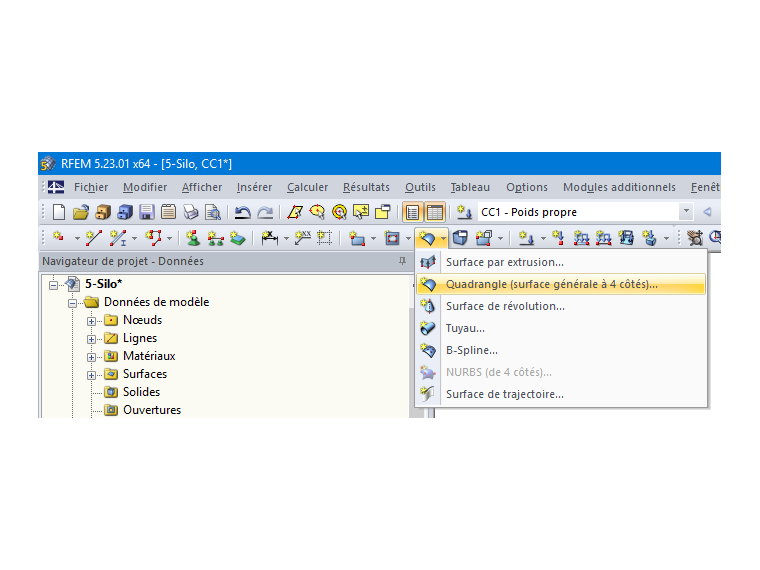Select the new line tool
Viewport: 760px width, 570px height.
pos(94,238)
